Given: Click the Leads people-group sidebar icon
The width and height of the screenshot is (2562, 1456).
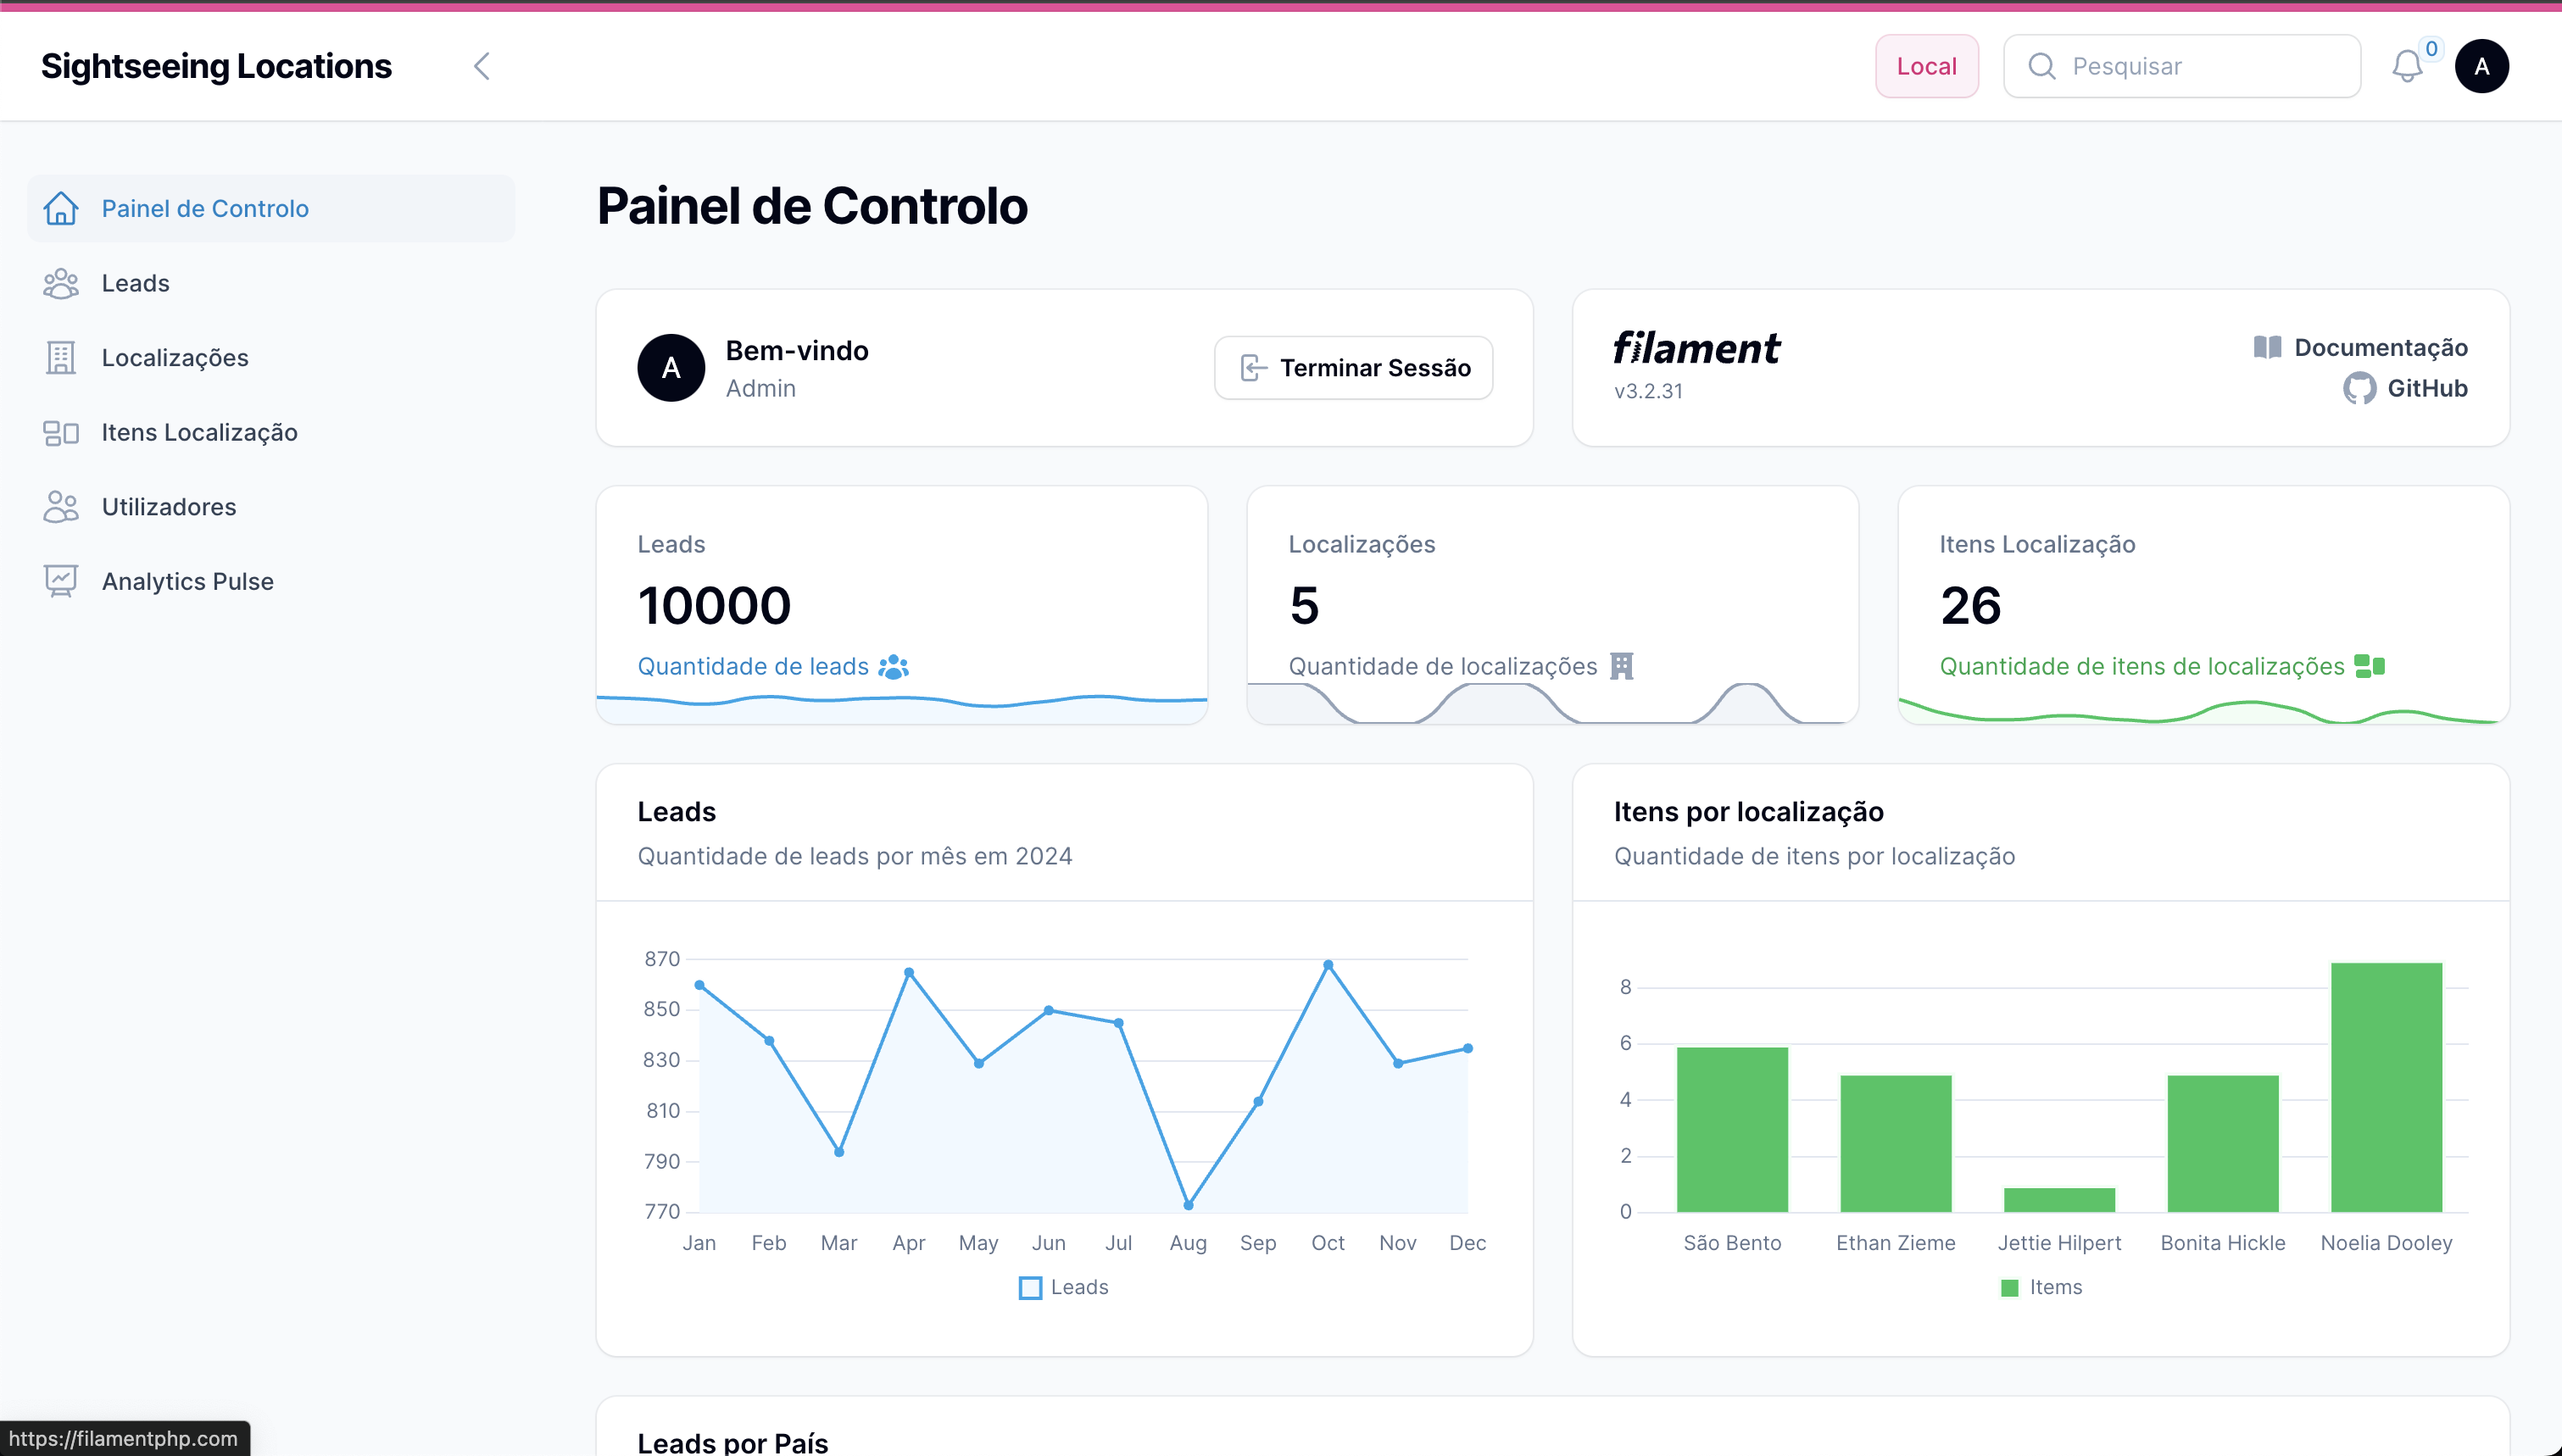Looking at the screenshot, I should tap(61, 283).
